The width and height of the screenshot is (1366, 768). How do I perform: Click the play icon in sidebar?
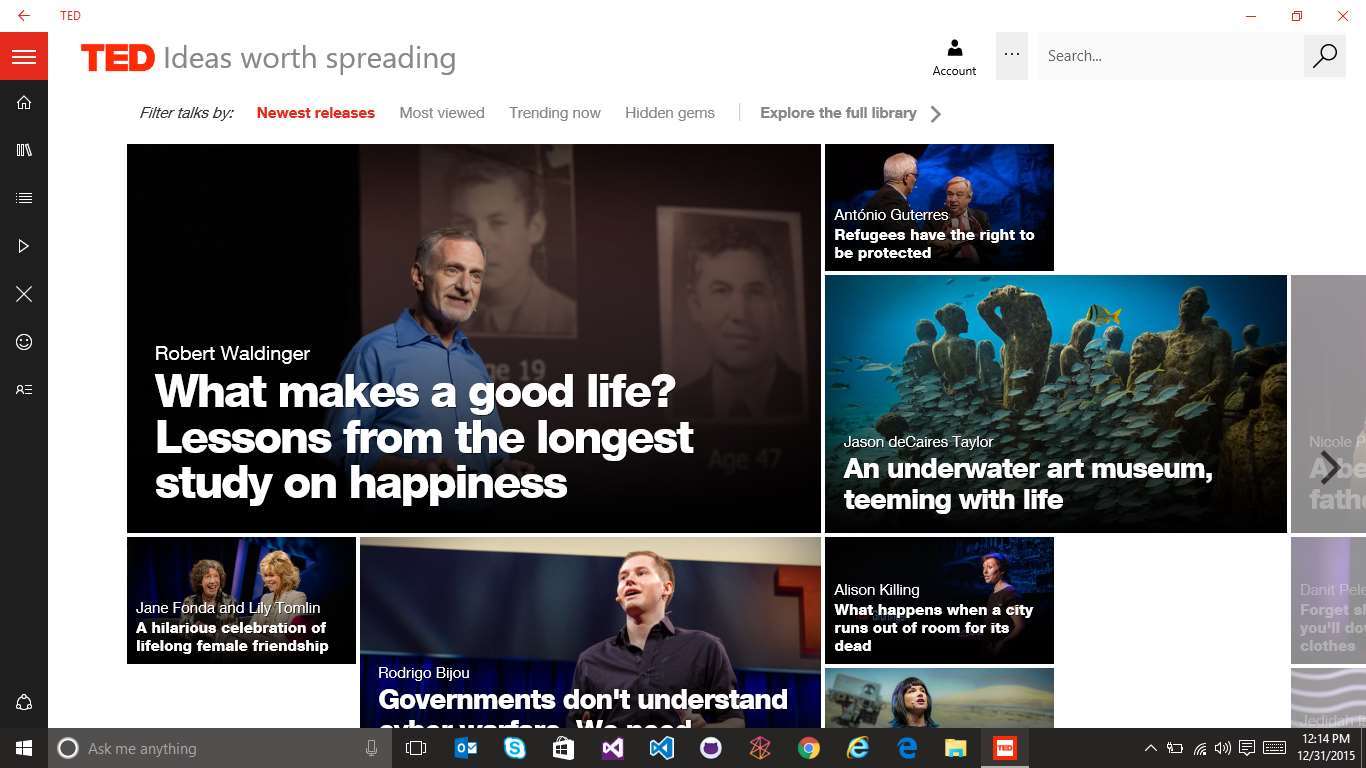pyautogui.click(x=24, y=246)
